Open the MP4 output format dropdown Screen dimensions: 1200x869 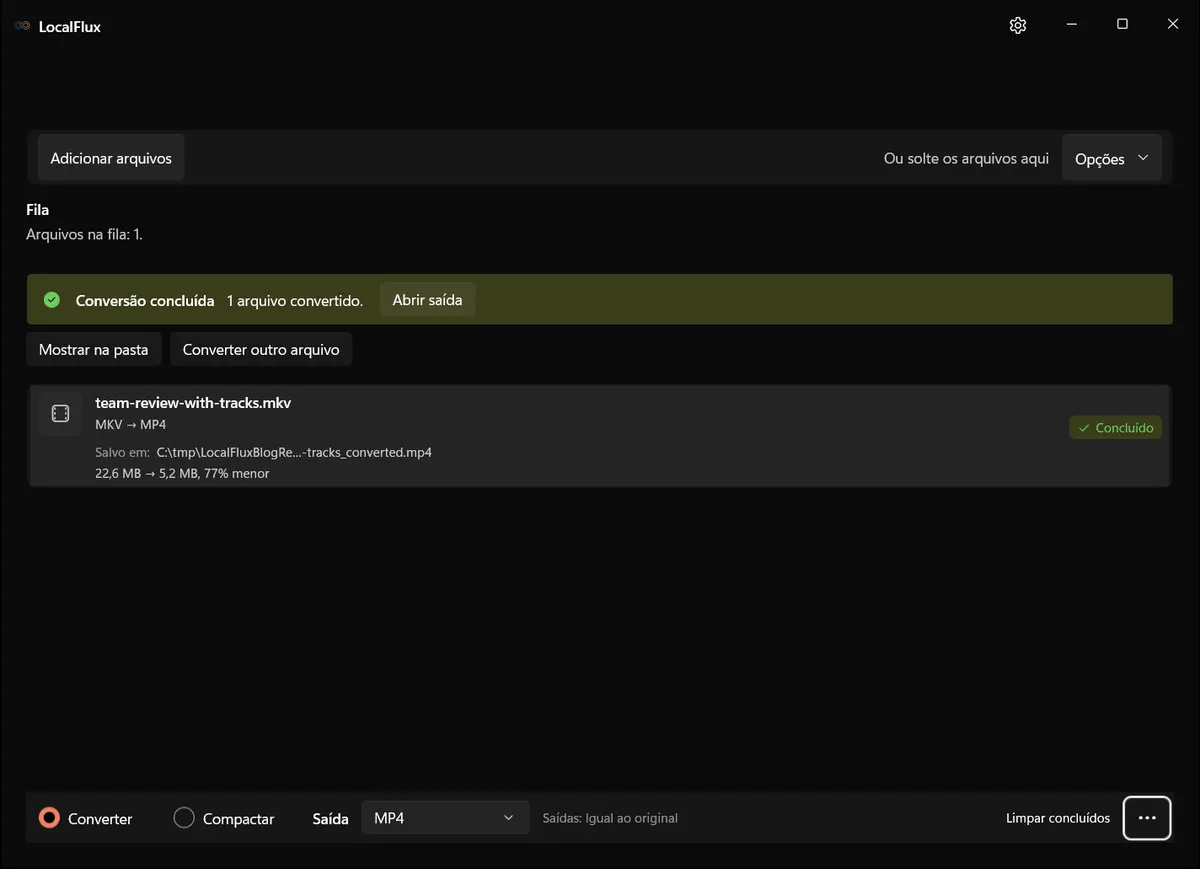445,818
